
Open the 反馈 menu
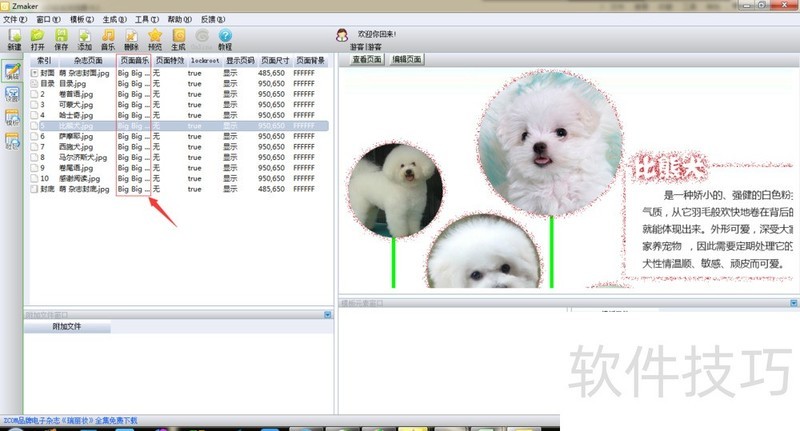click(213, 19)
